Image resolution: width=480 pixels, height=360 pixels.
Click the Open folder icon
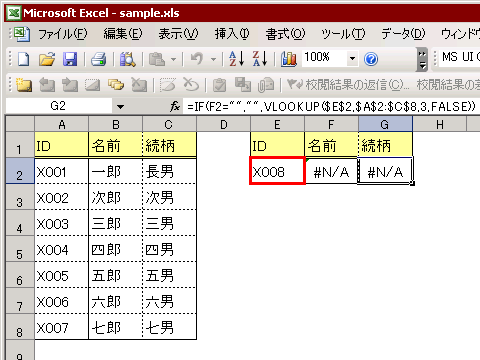pyautogui.click(x=47, y=59)
